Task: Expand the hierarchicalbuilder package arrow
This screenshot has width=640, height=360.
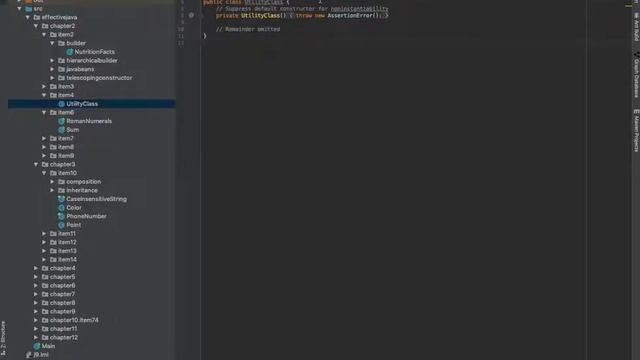Action: point(52,60)
